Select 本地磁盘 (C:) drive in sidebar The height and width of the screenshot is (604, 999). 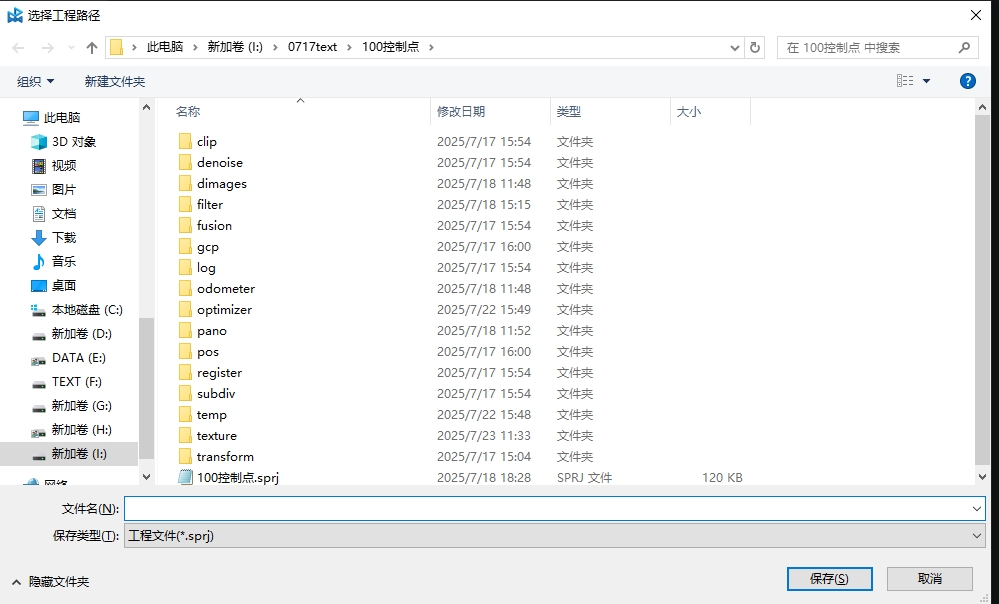pyautogui.click(x=86, y=310)
